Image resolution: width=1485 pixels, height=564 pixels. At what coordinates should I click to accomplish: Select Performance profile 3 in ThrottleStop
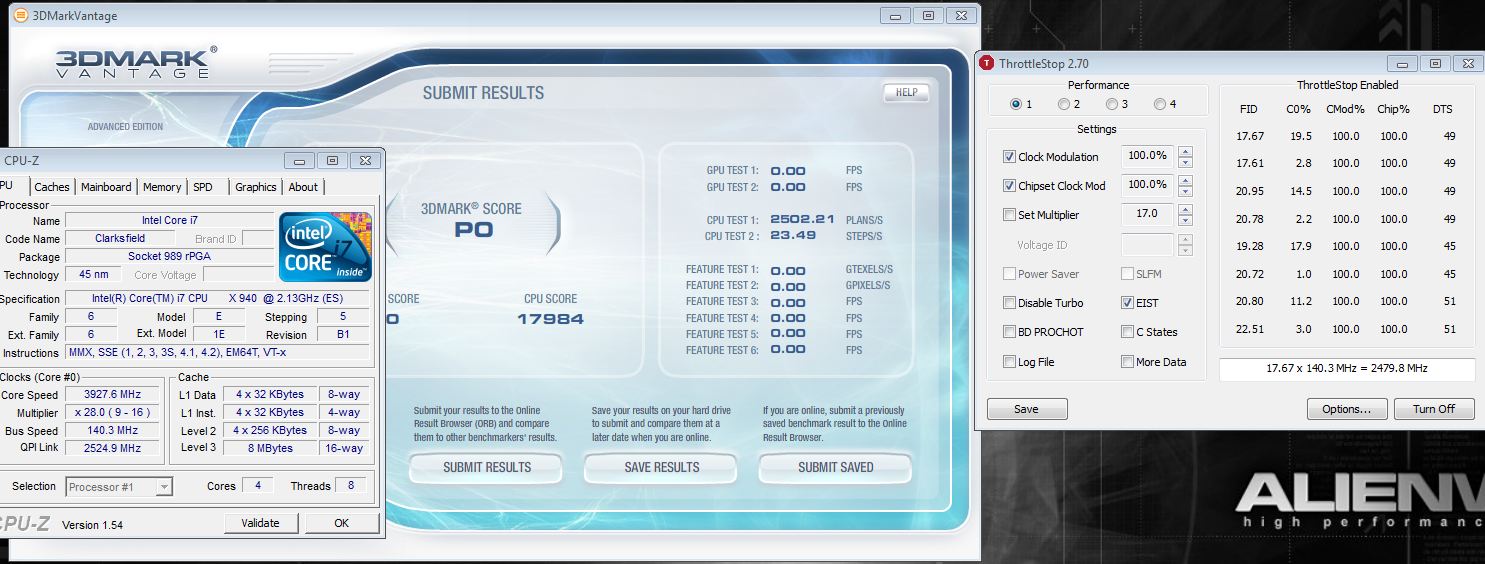[1111, 104]
